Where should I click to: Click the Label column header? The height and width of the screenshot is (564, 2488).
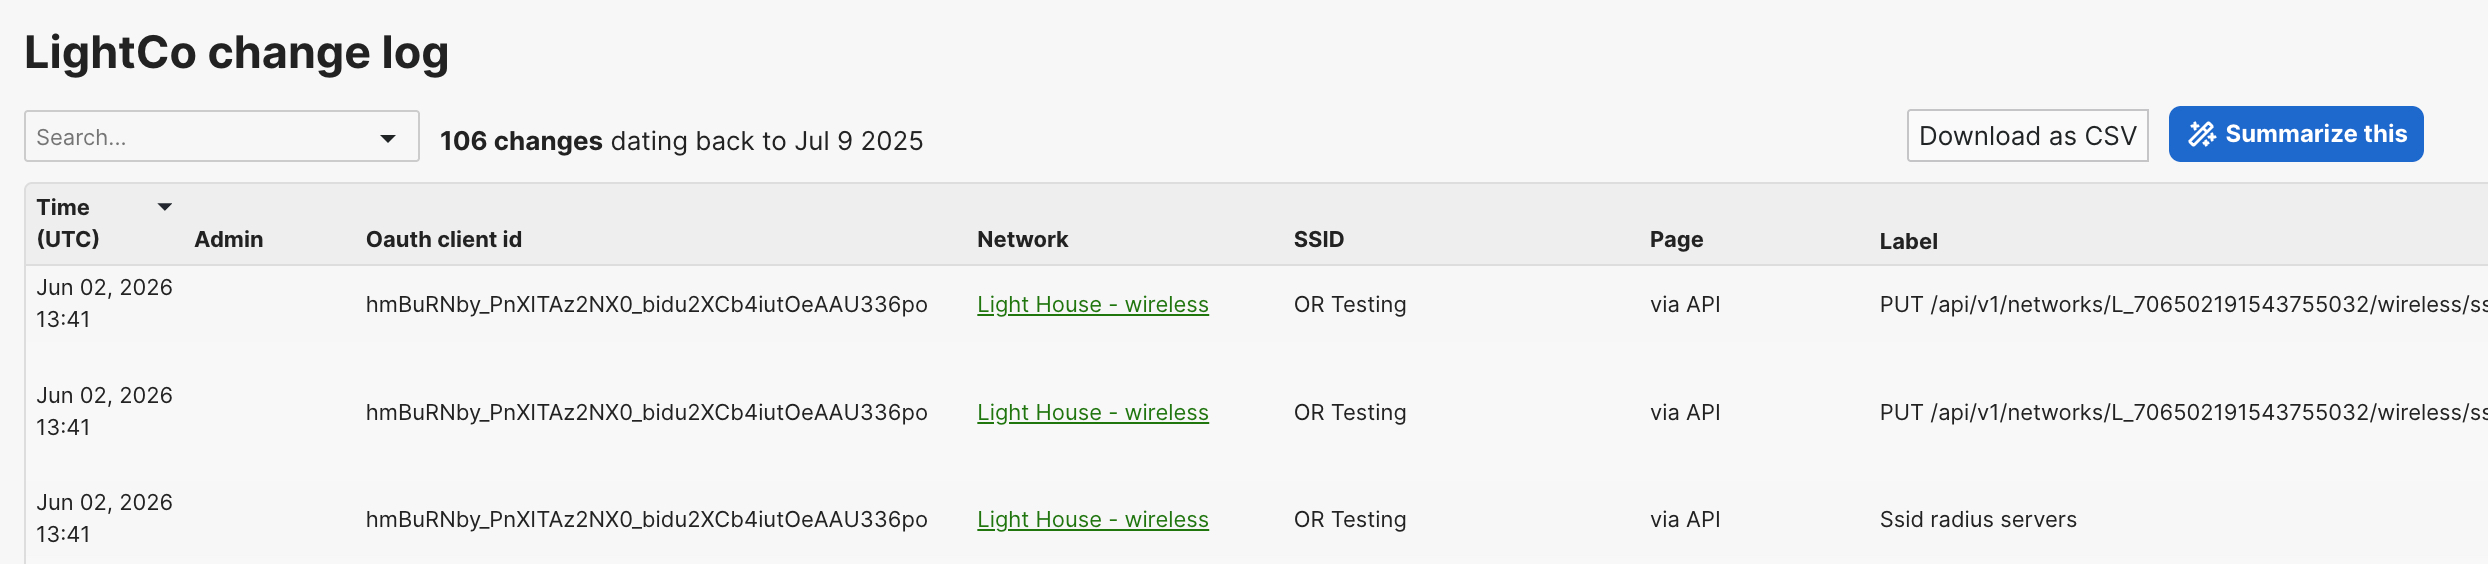point(1908,241)
